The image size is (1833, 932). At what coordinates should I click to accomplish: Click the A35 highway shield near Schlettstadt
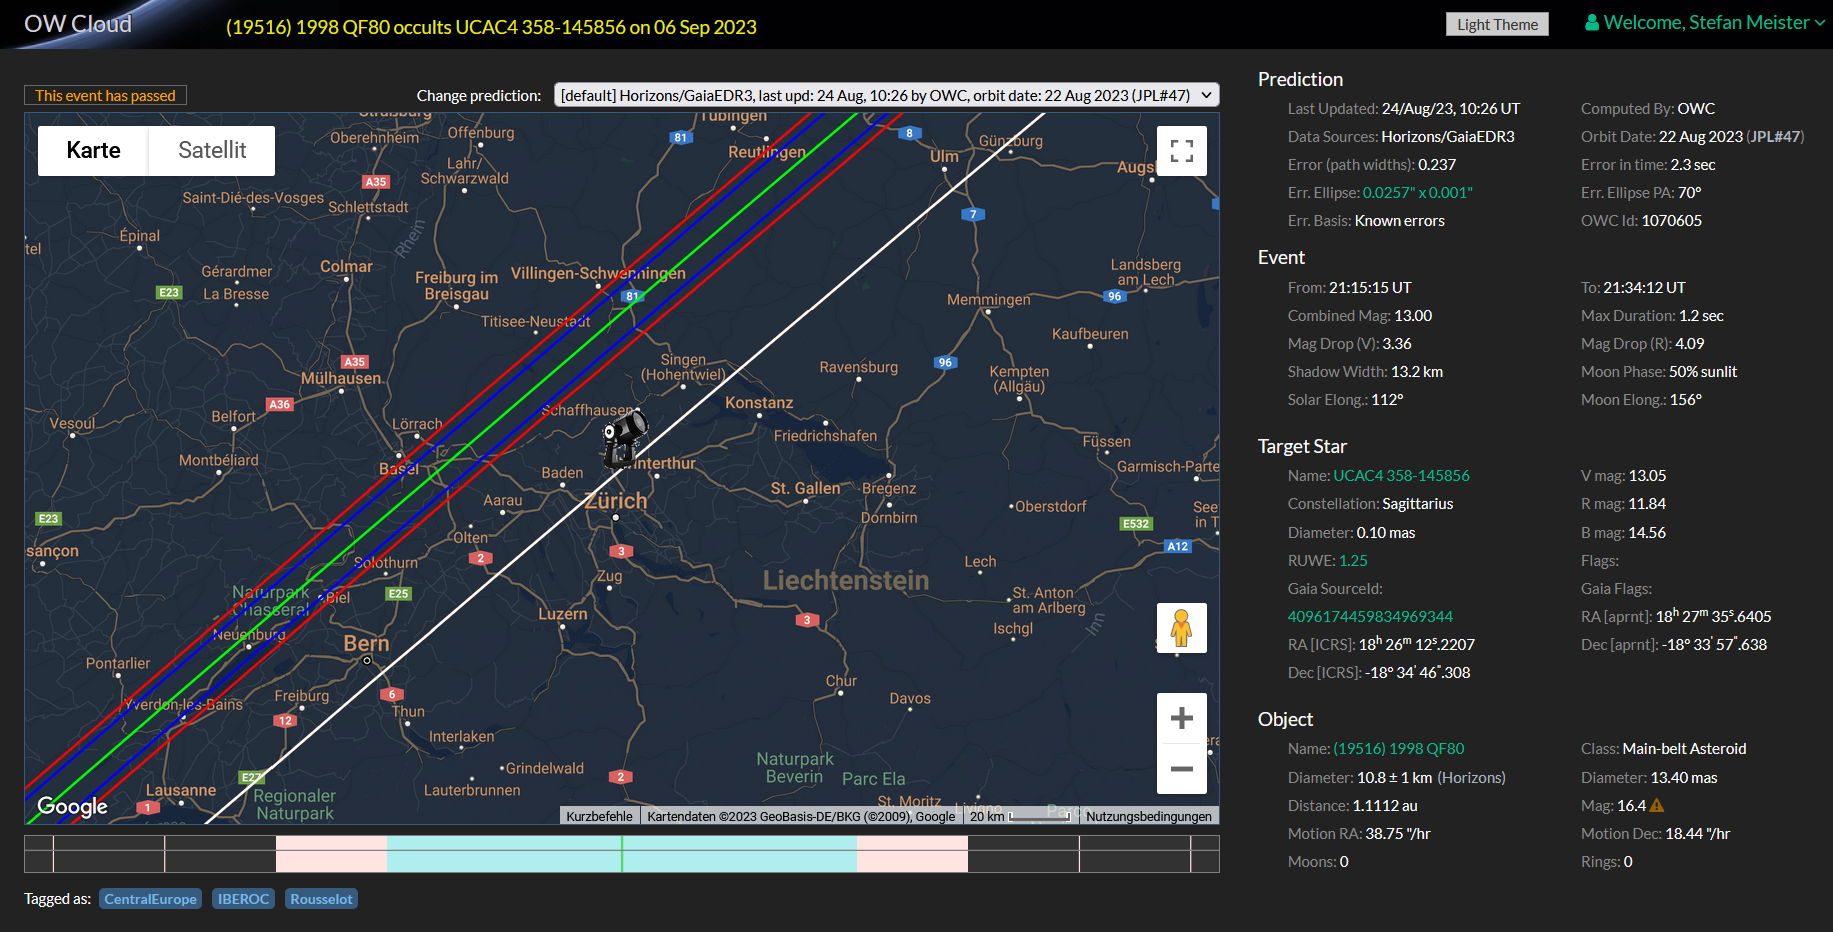pos(376,182)
